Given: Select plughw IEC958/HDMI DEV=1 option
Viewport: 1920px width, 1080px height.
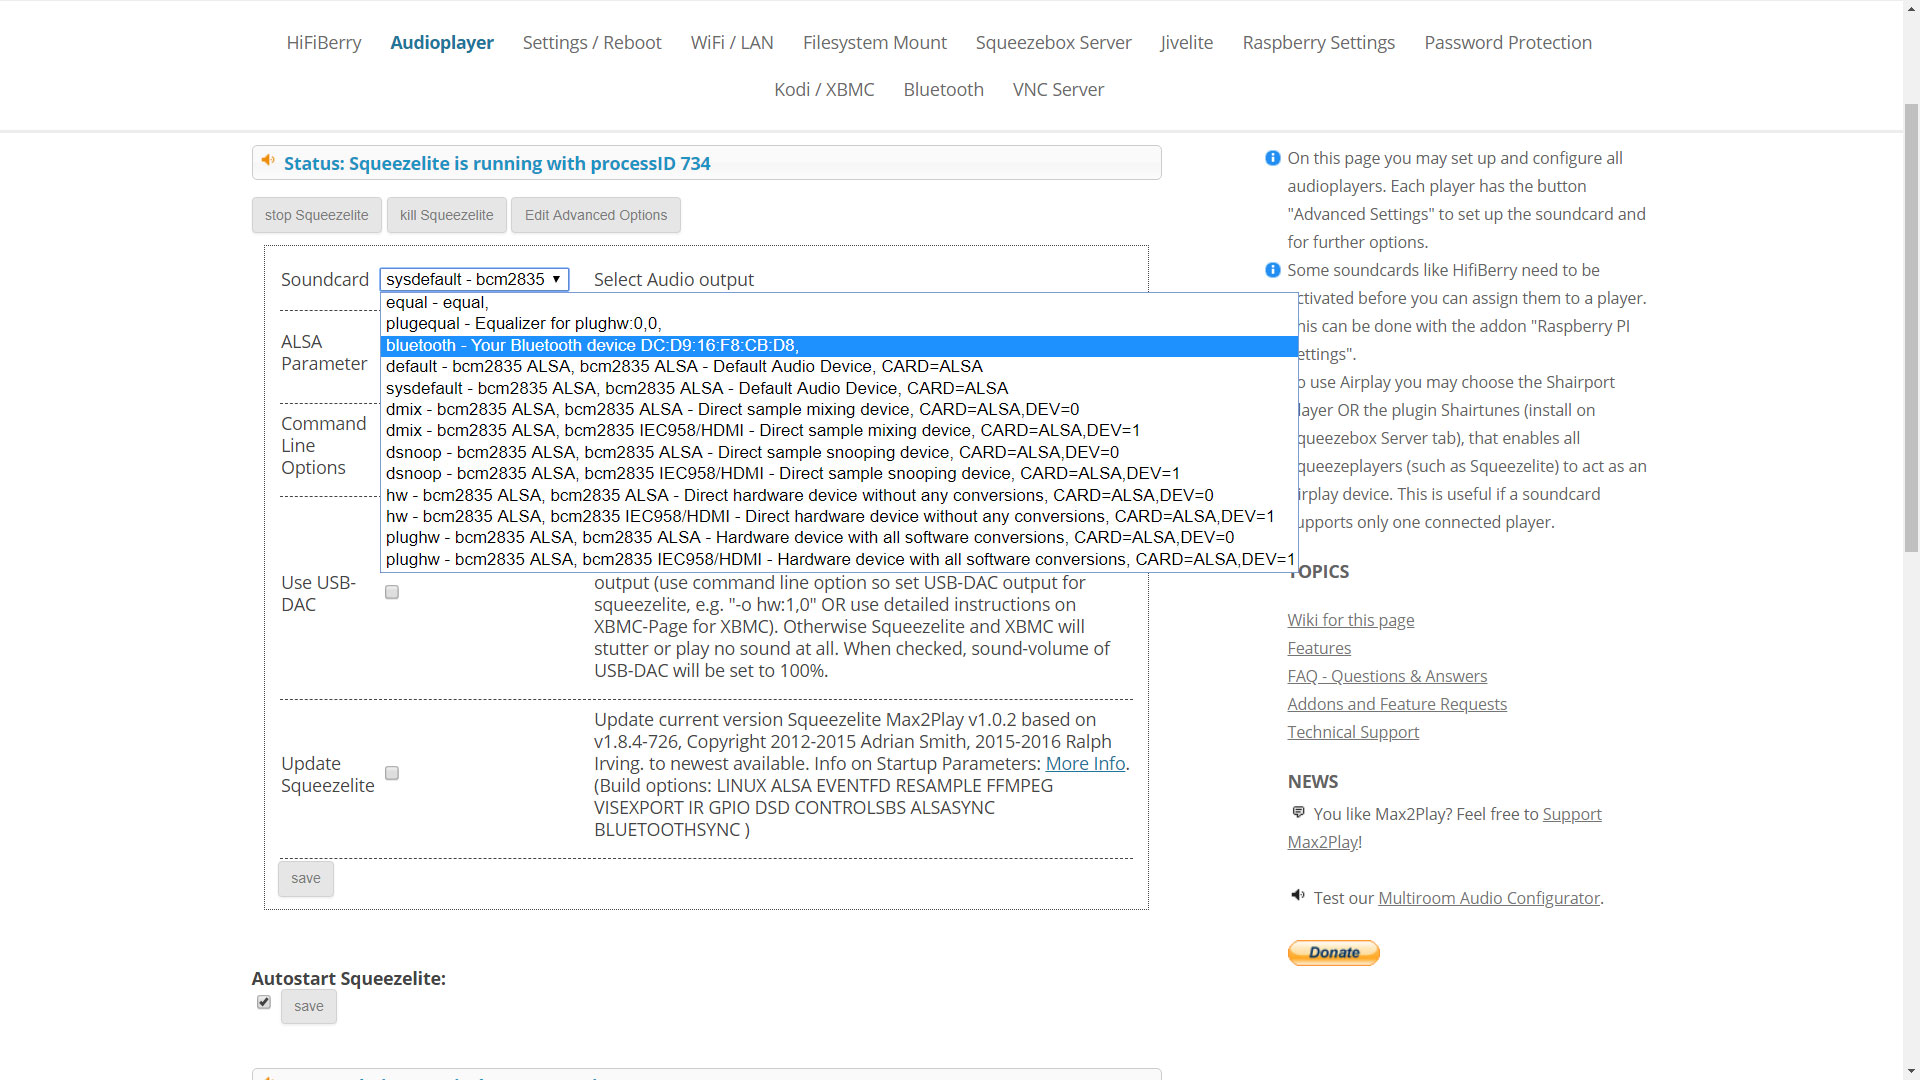Looking at the screenshot, I should pyautogui.click(x=839, y=560).
